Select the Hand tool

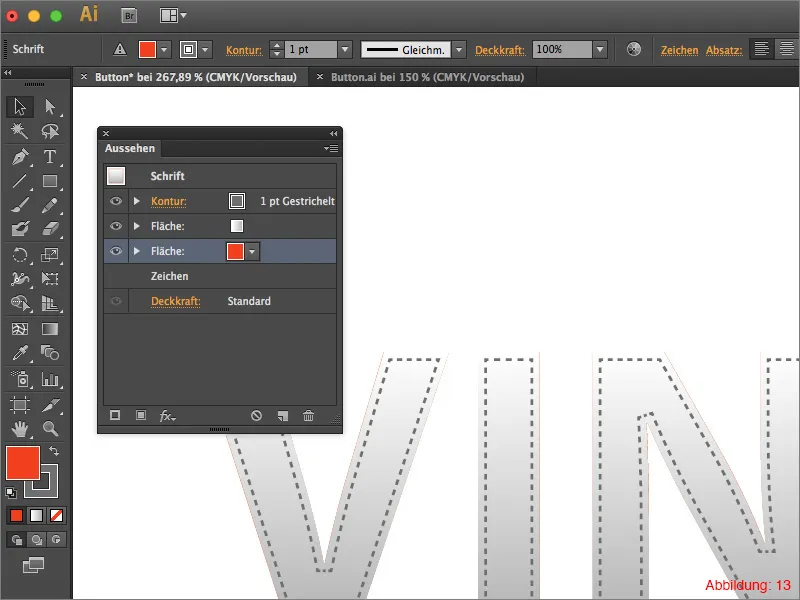pos(20,429)
